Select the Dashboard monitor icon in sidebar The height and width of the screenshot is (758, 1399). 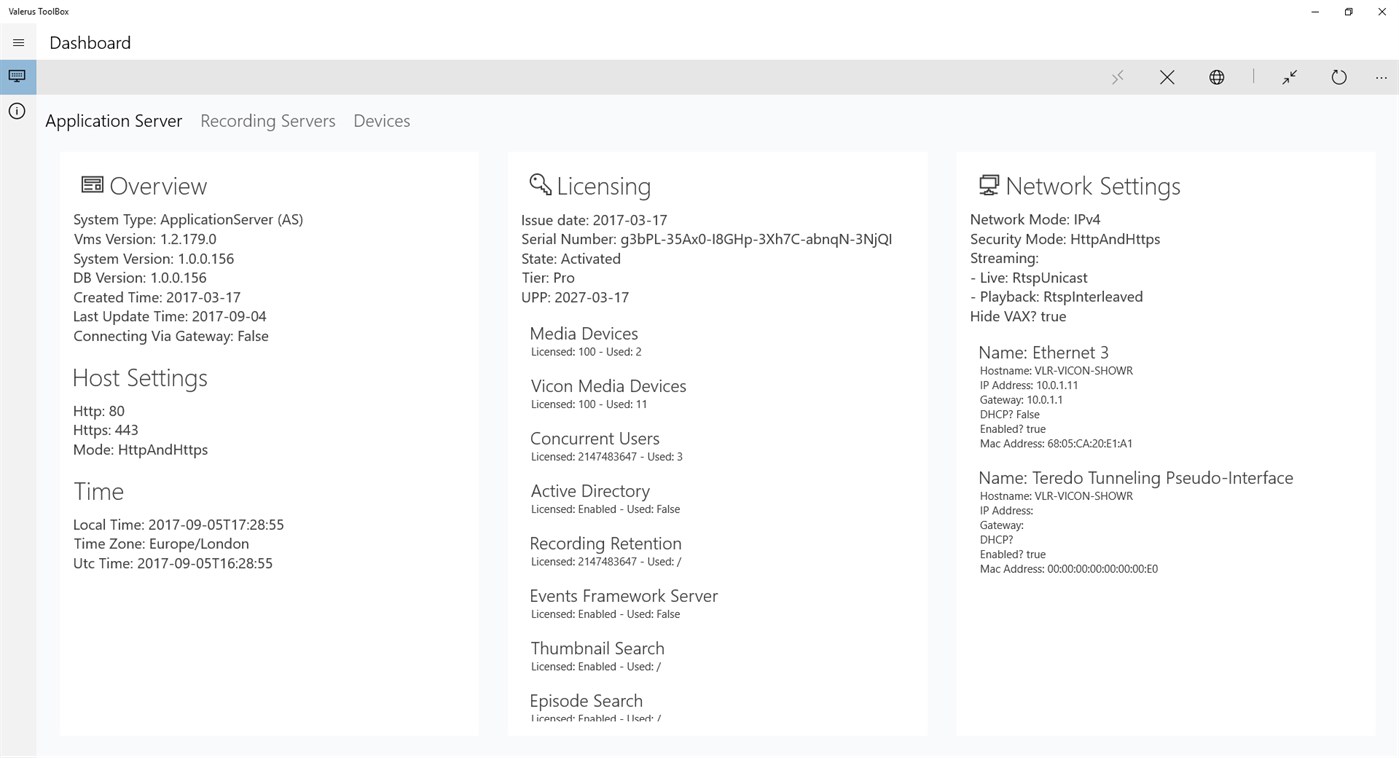17,76
